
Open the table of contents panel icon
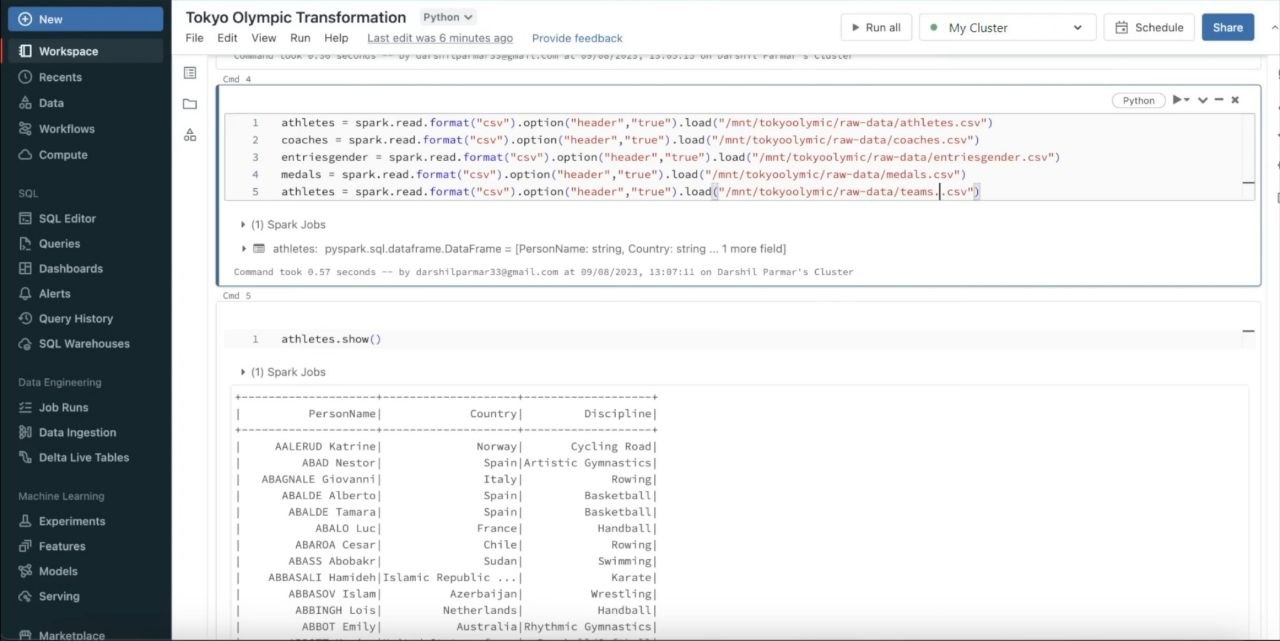click(x=190, y=73)
